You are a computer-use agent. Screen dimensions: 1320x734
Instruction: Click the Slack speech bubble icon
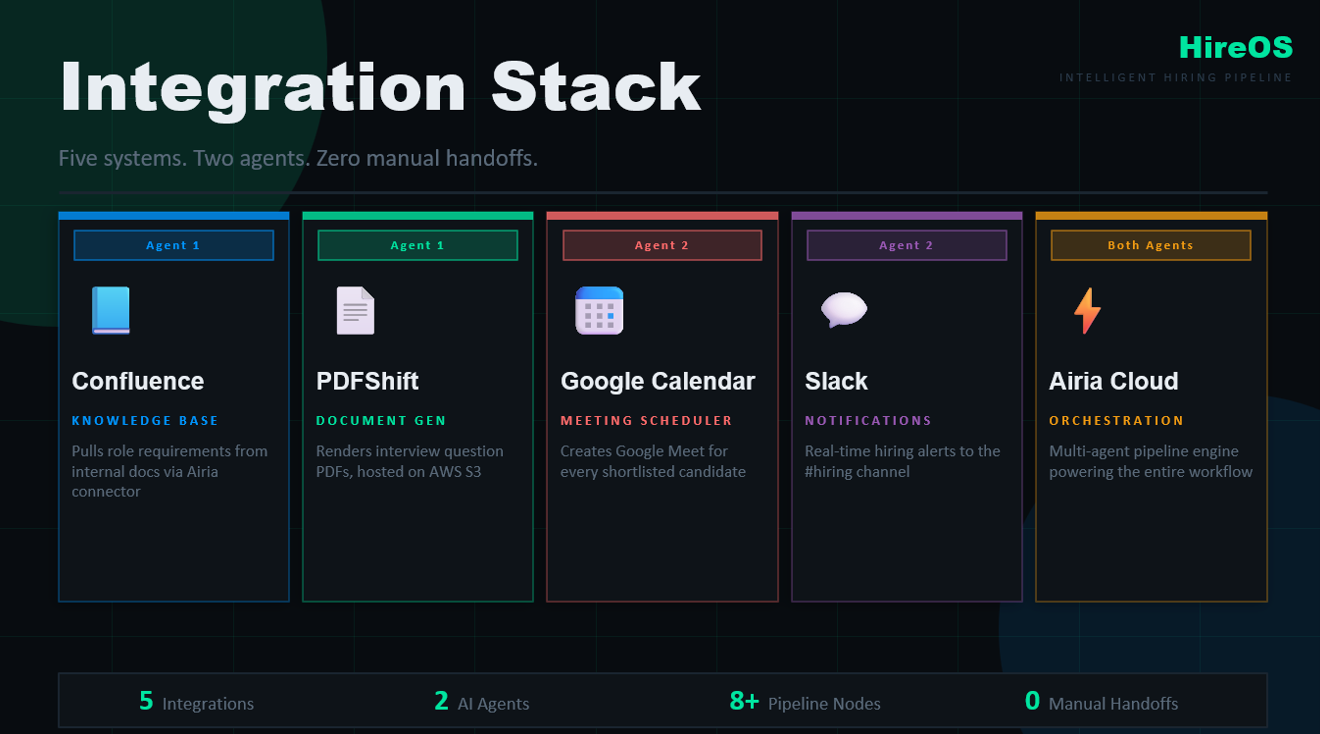pyautogui.click(x=844, y=310)
